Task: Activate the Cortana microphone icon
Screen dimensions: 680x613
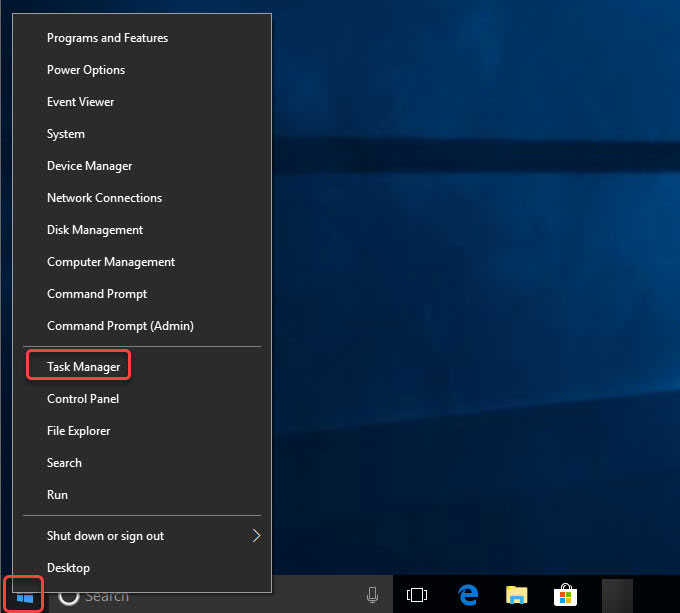Action: pos(372,595)
